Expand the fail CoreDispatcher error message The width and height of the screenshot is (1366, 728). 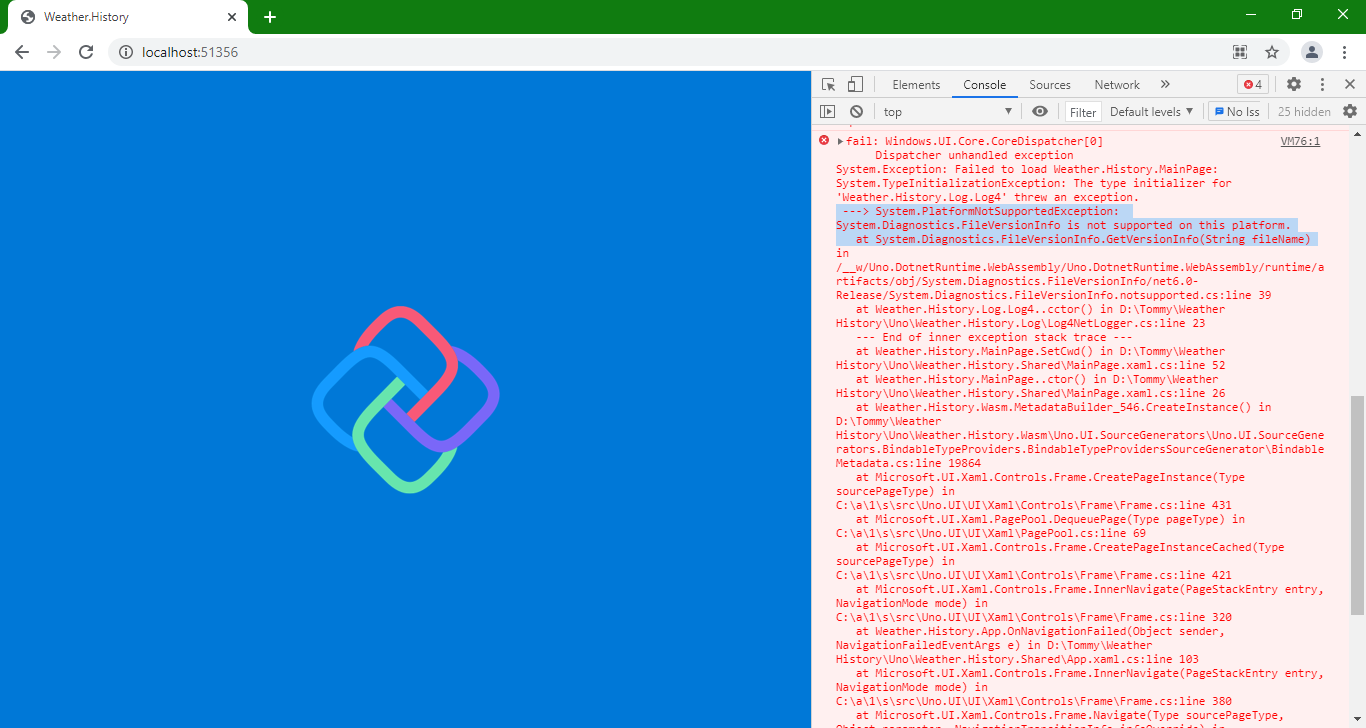click(x=838, y=140)
